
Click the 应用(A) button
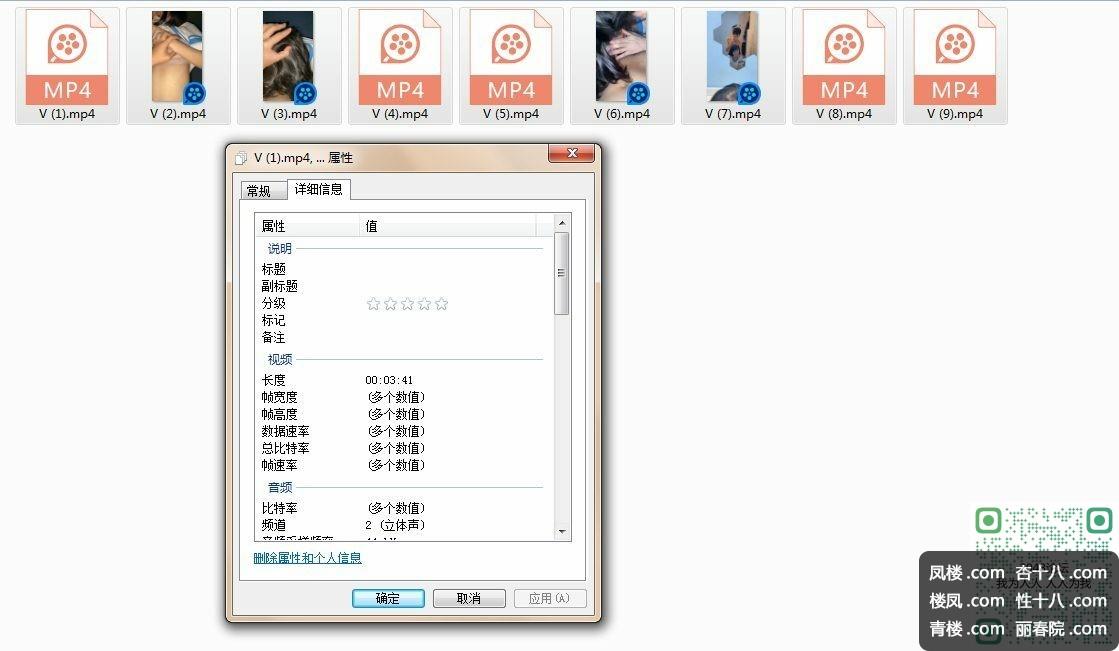pyautogui.click(x=550, y=598)
